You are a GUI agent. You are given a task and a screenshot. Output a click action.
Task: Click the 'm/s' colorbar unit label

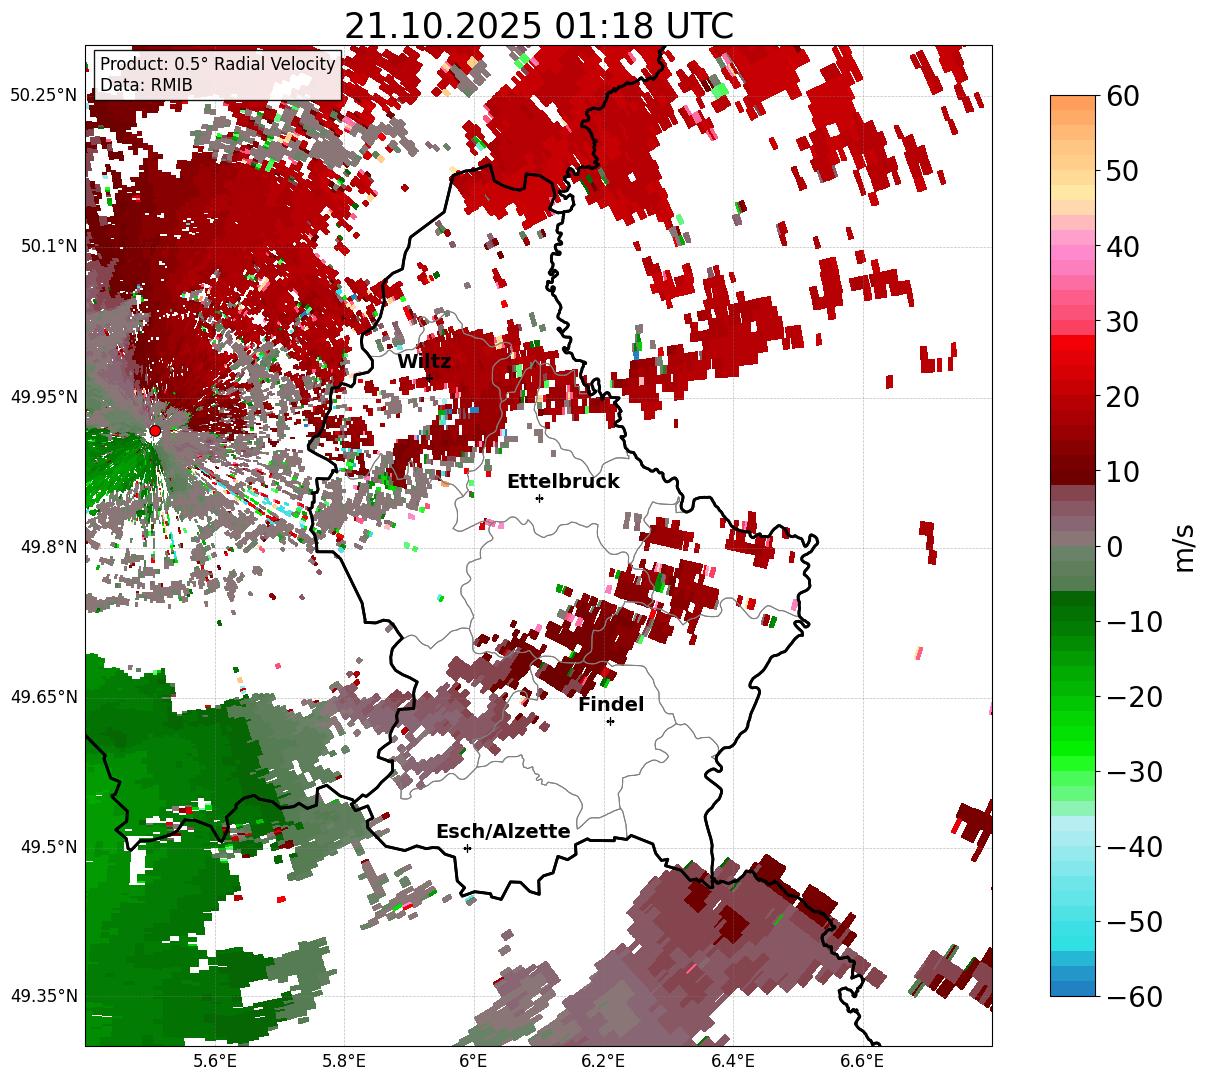click(1184, 547)
